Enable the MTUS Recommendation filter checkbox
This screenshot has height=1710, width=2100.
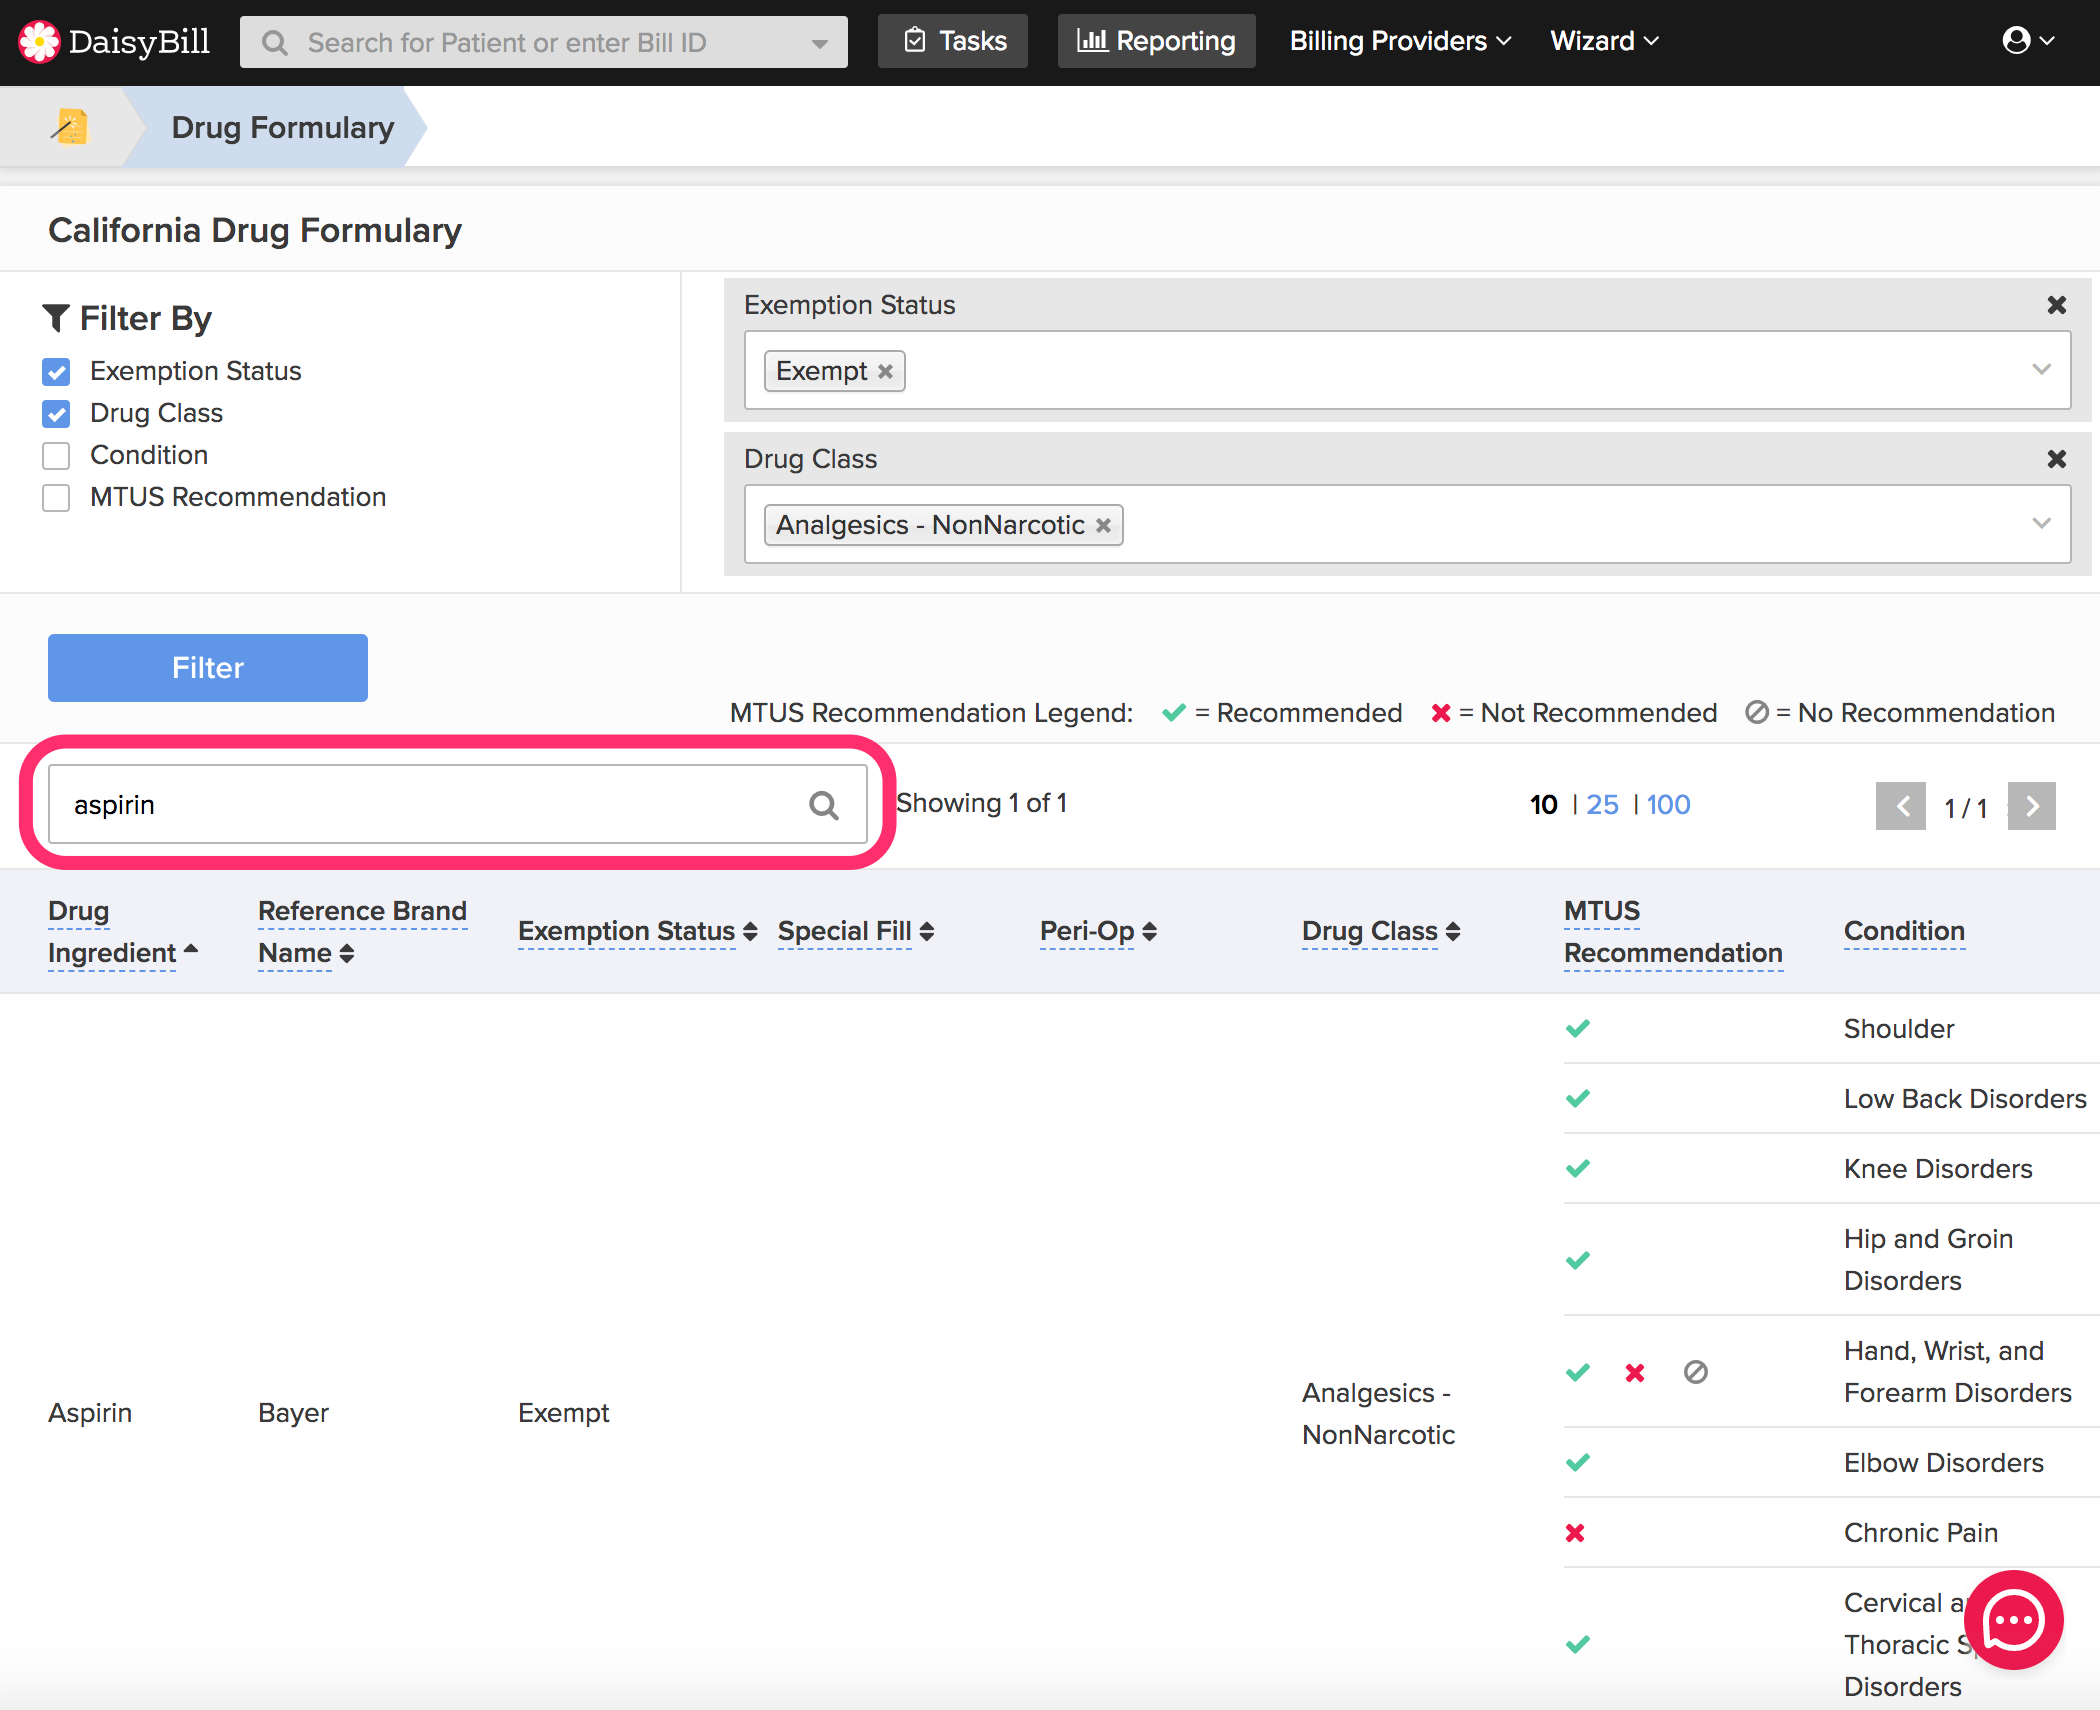click(57, 498)
